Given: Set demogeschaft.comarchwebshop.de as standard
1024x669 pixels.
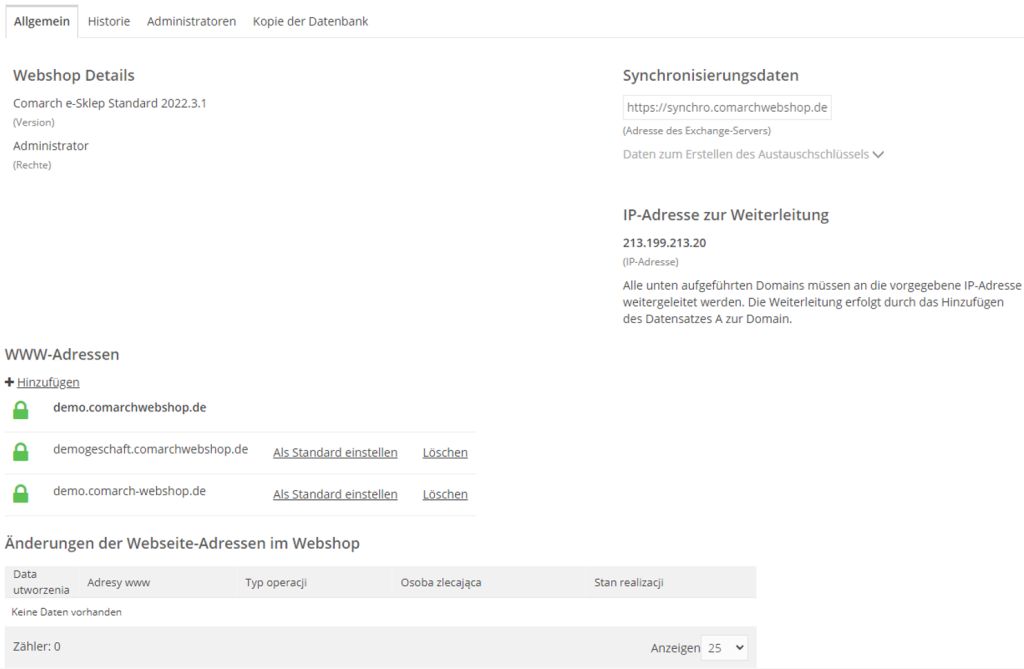Looking at the screenshot, I should 335,452.
